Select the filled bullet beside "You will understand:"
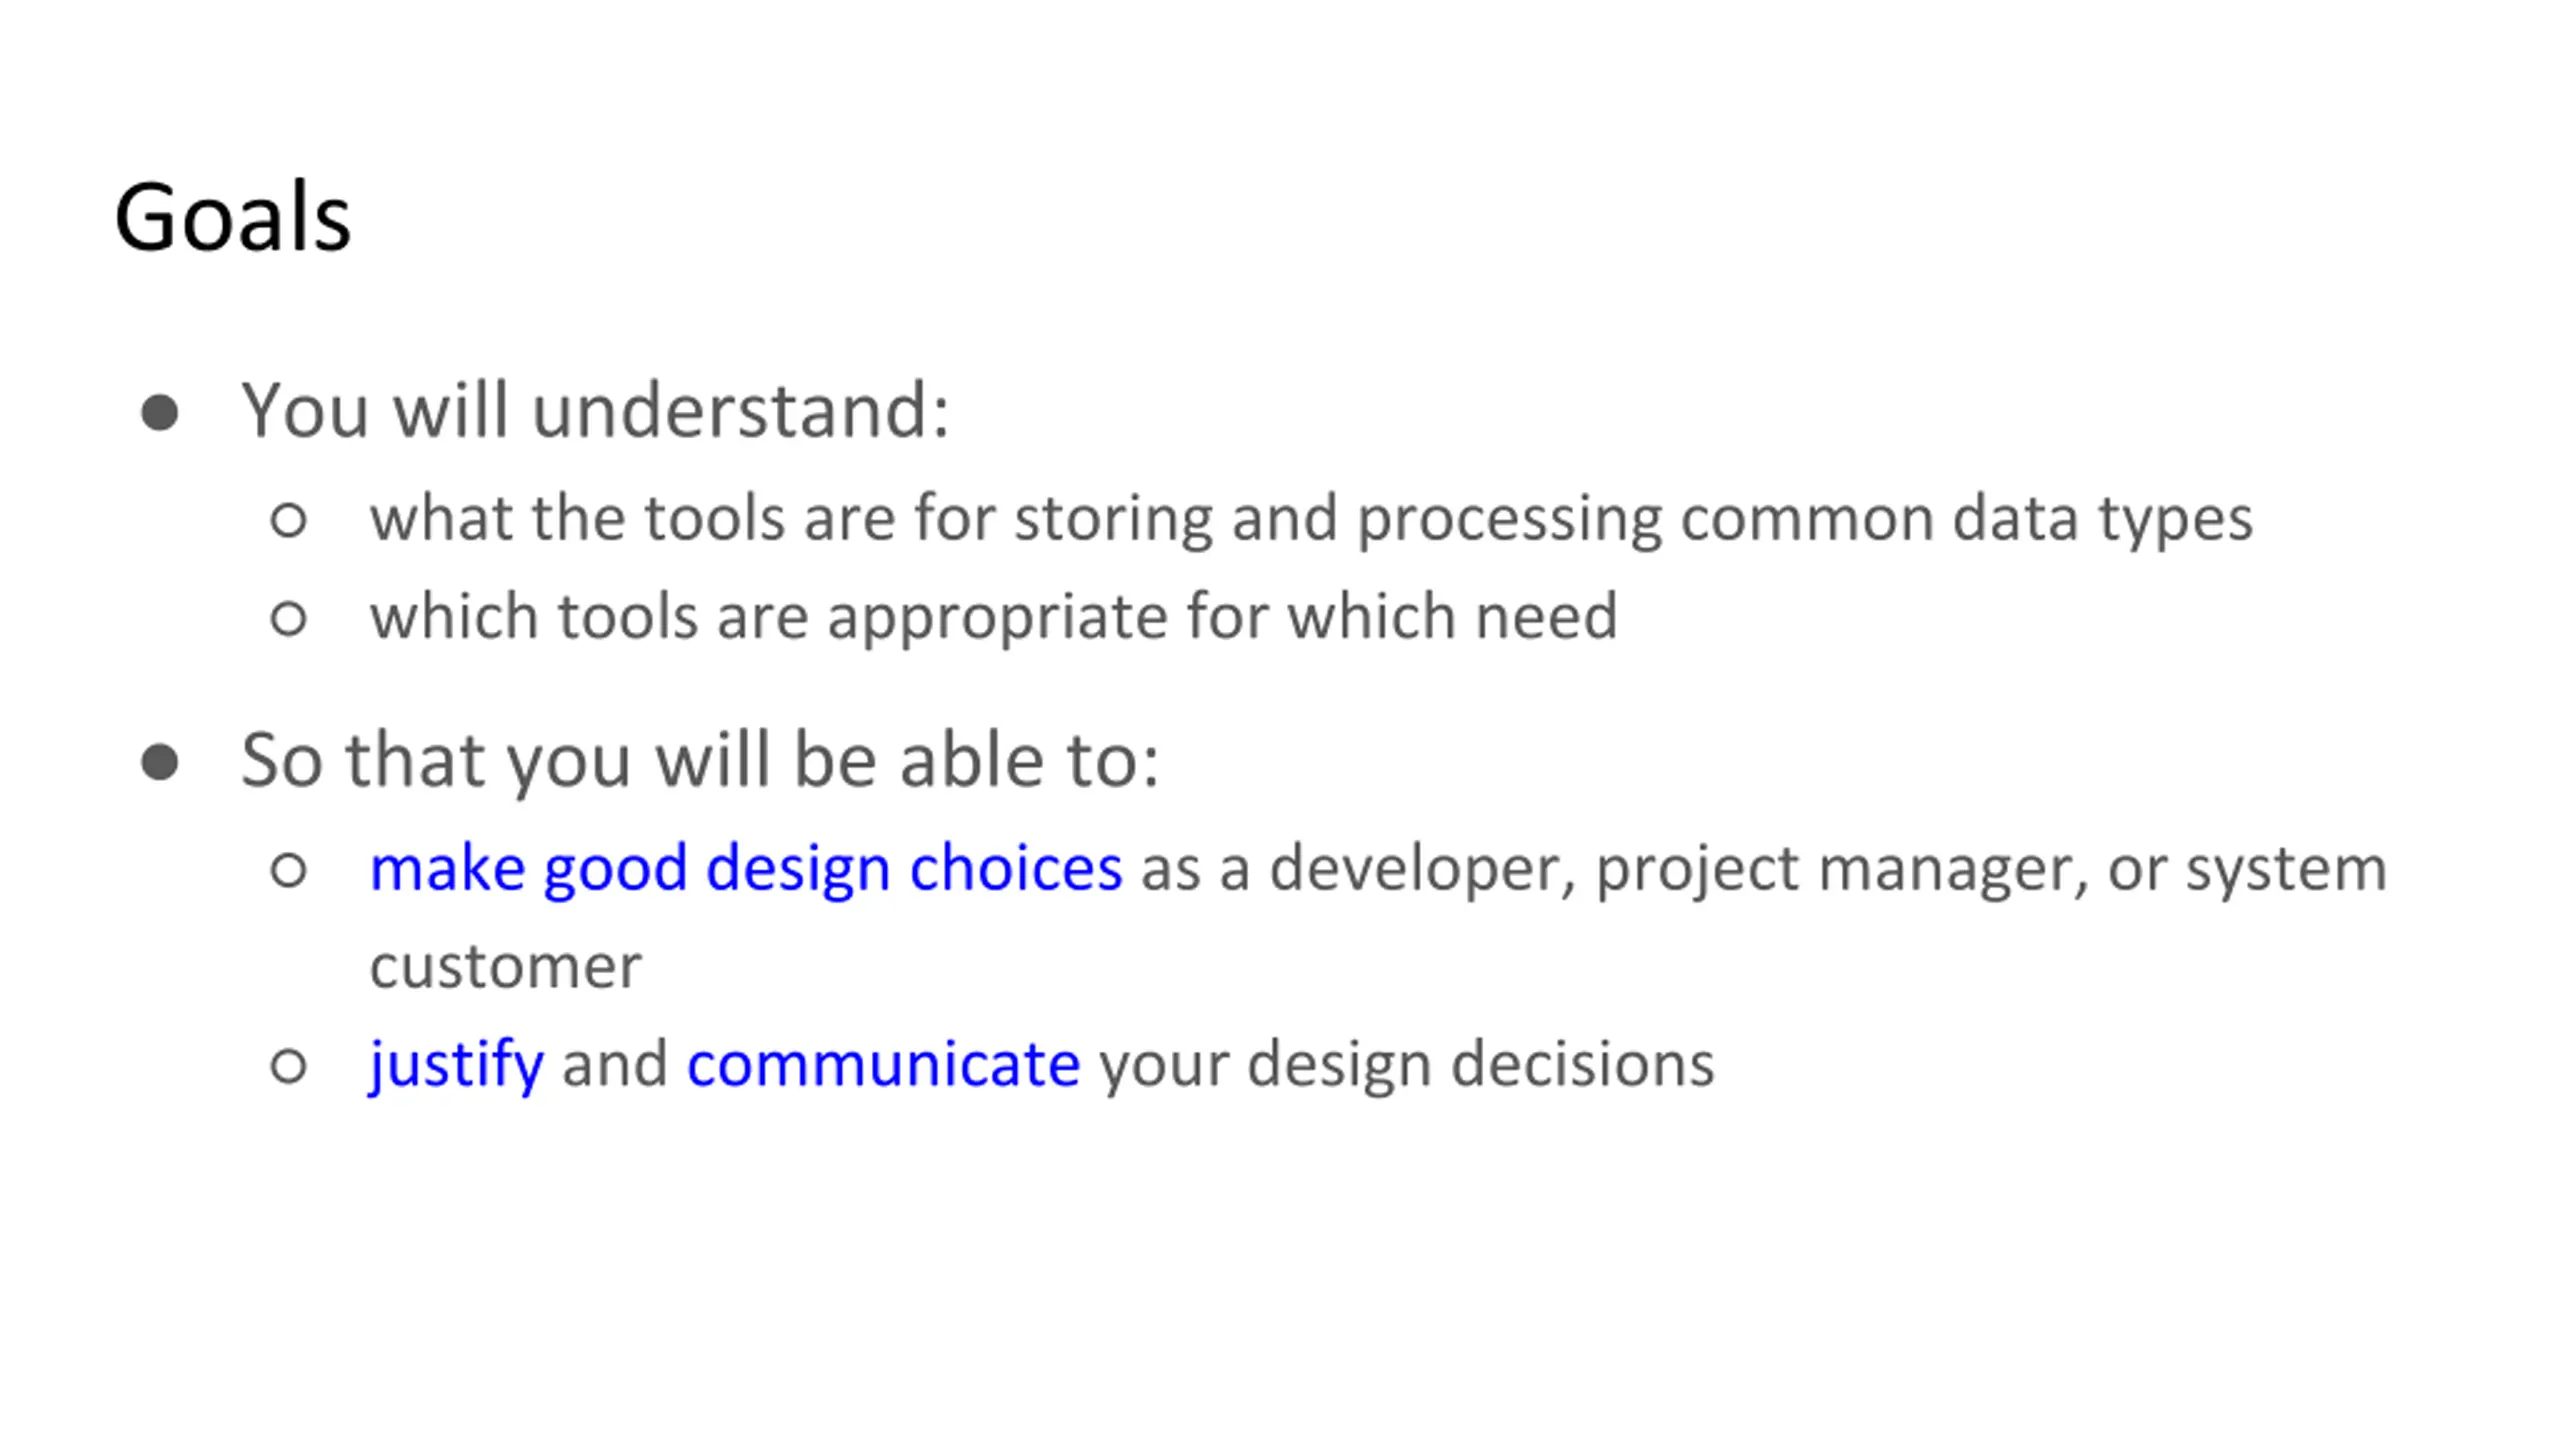The width and height of the screenshot is (2560, 1440). pos(160,413)
